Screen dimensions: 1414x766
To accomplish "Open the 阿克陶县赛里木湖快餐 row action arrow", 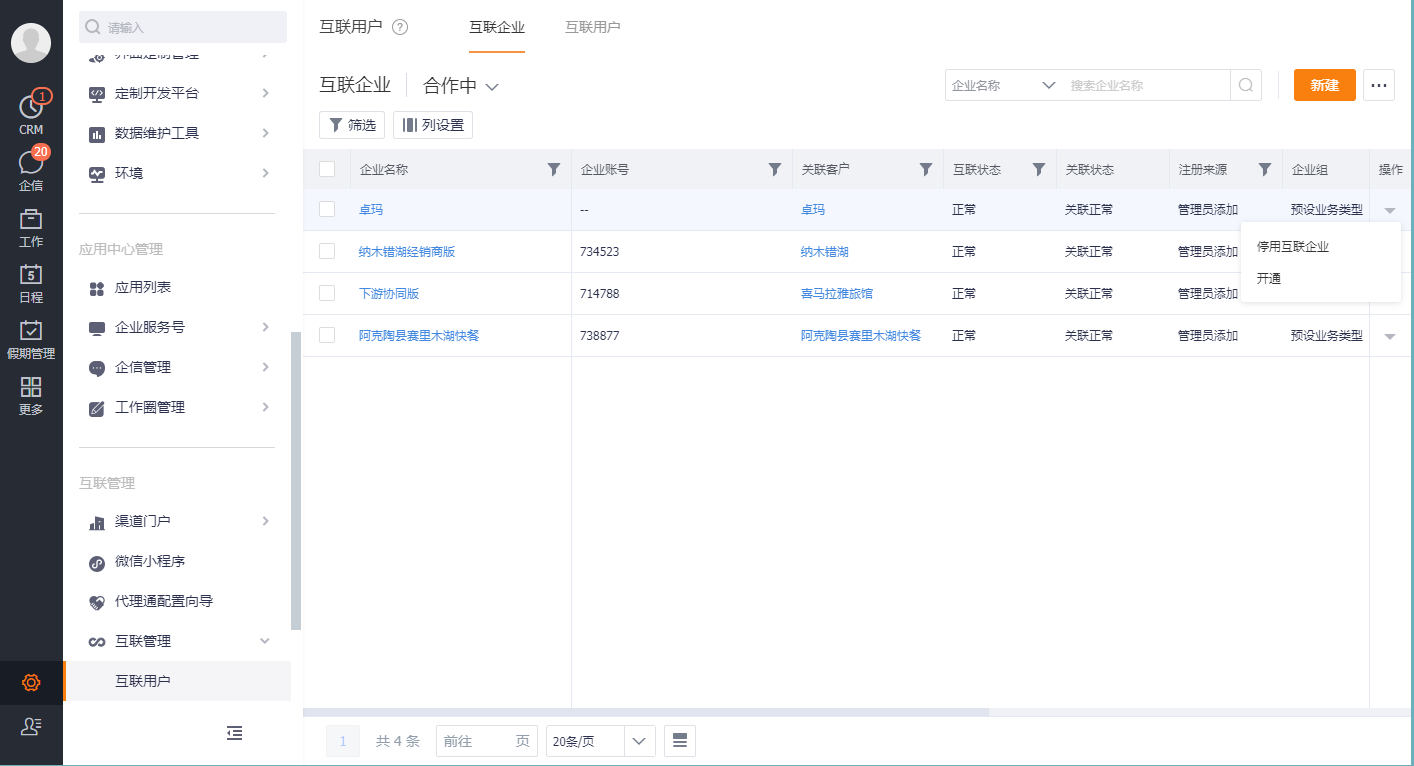I will pos(1390,336).
